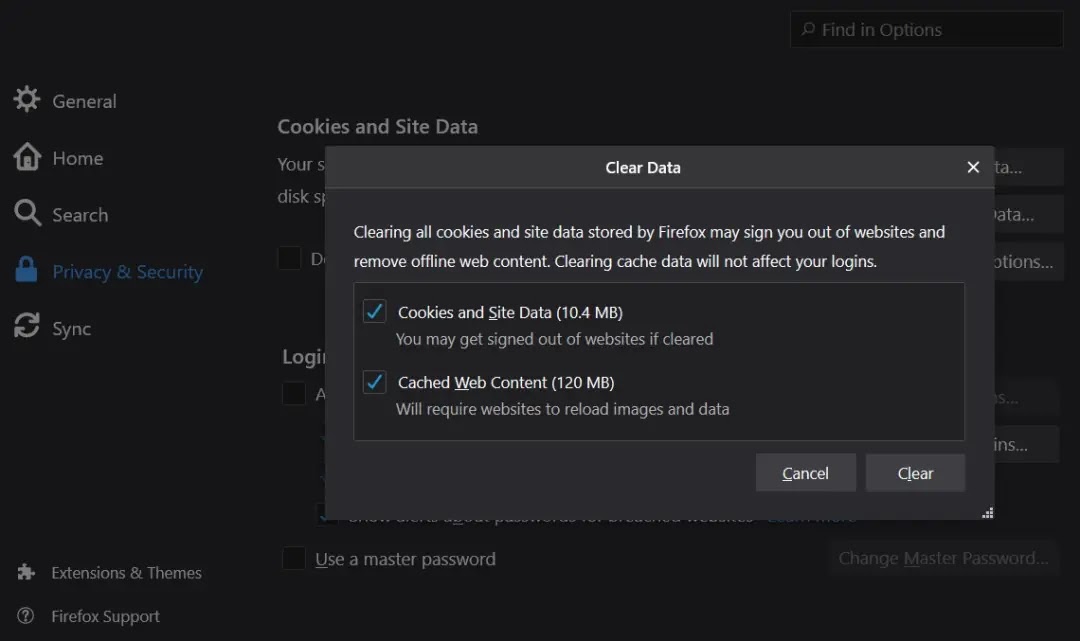The width and height of the screenshot is (1080, 641).
Task: Open the Extensions & Themes link
Action: tap(126, 573)
